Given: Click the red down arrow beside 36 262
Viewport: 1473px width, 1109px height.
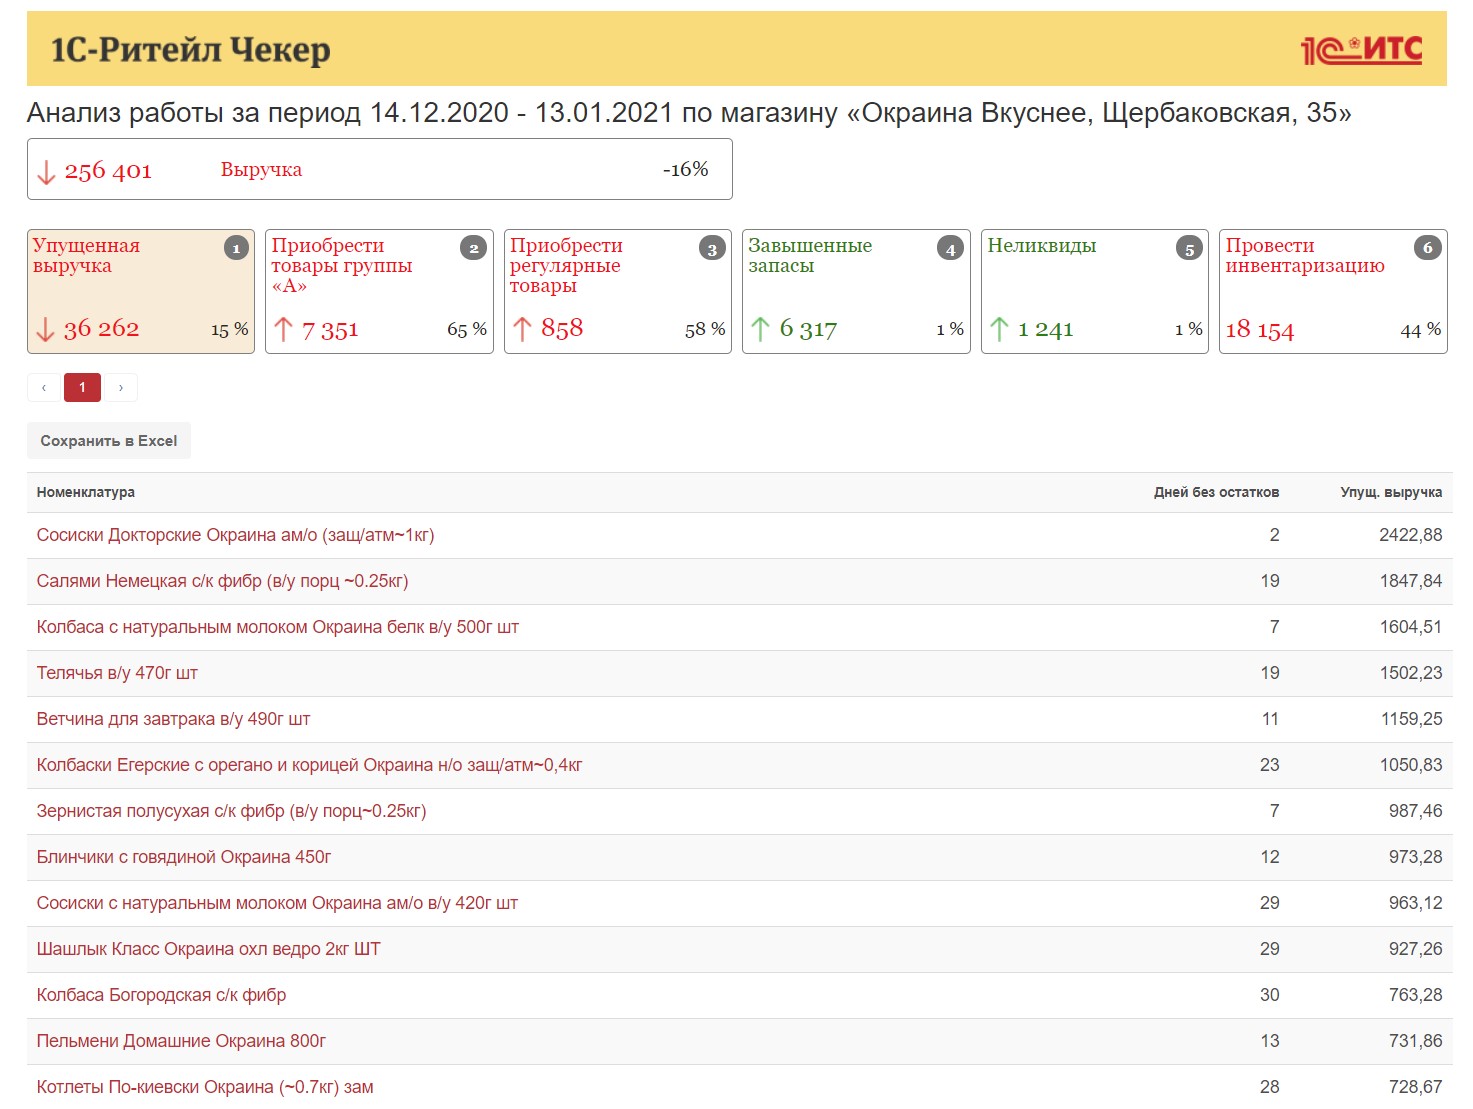Looking at the screenshot, I should pyautogui.click(x=45, y=329).
